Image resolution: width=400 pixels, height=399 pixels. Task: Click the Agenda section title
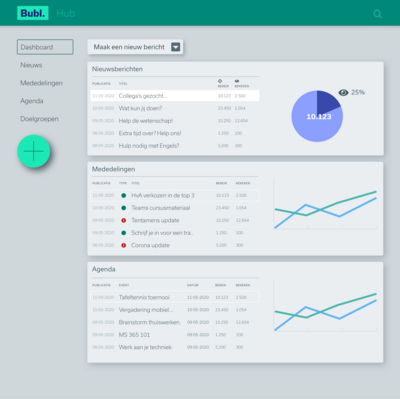pos(104,269)
